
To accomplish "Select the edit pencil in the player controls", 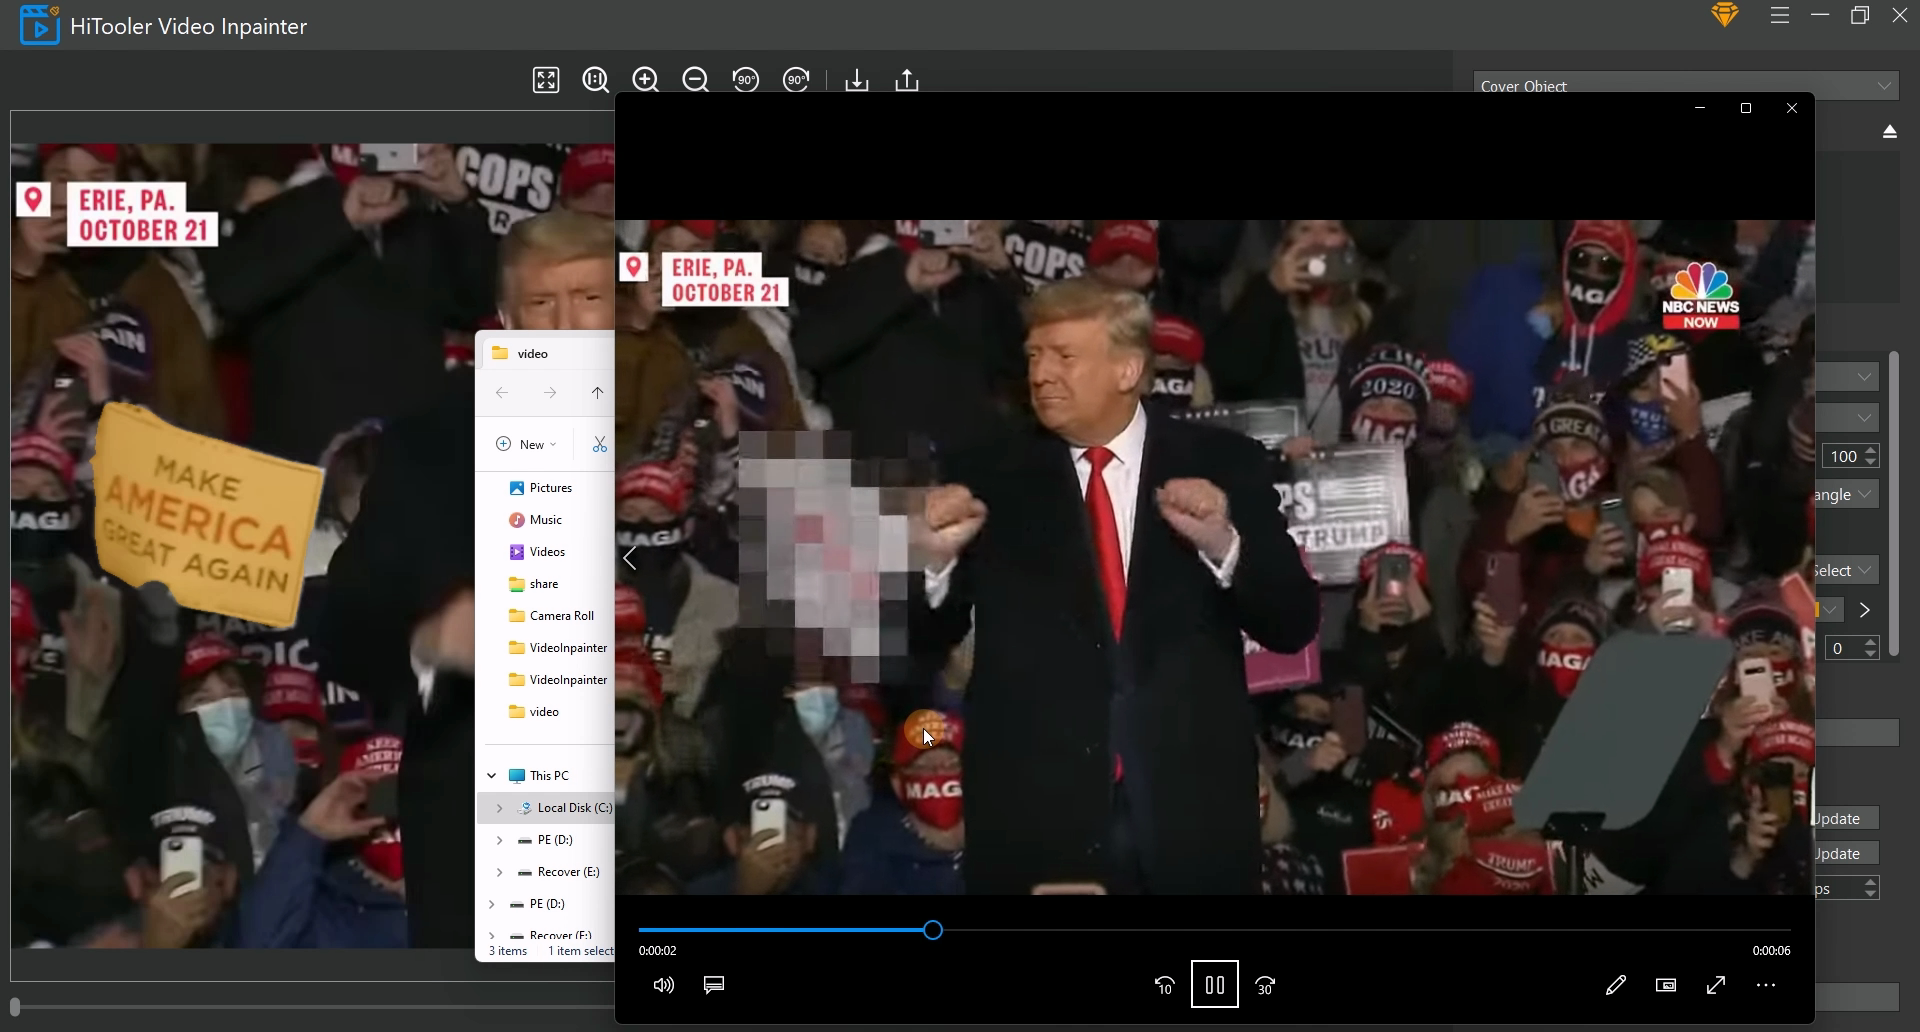I will coord(1615,985).
